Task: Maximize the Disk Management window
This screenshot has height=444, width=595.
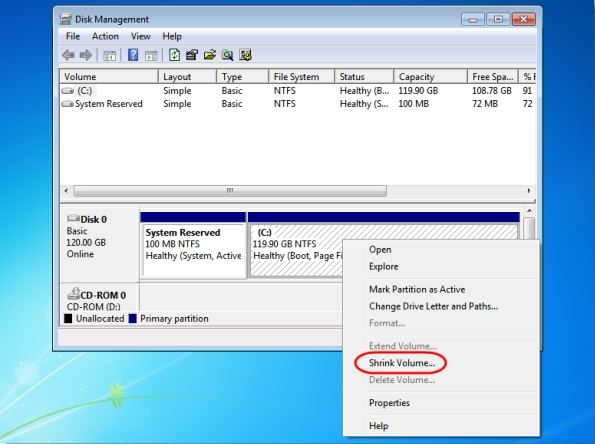Action: pos(498,19)
